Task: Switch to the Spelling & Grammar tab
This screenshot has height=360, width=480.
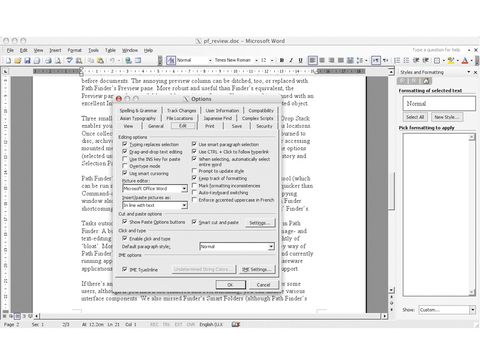Action: [138, 110]
